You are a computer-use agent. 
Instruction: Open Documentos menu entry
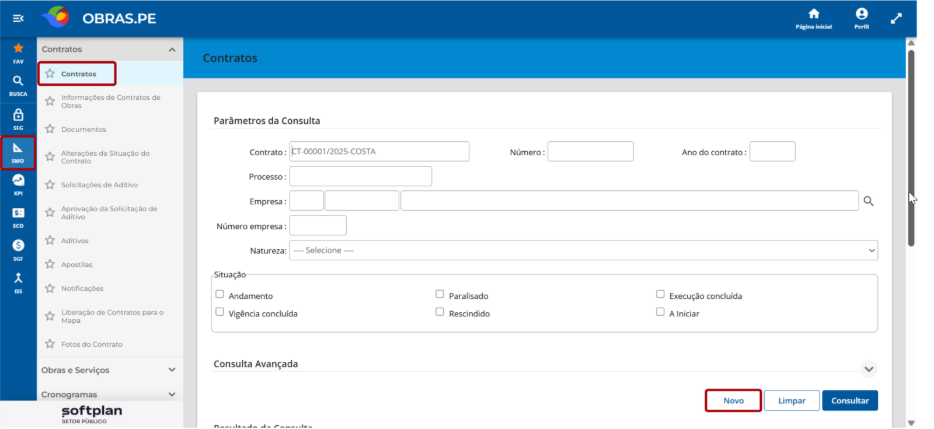point(83,129)
